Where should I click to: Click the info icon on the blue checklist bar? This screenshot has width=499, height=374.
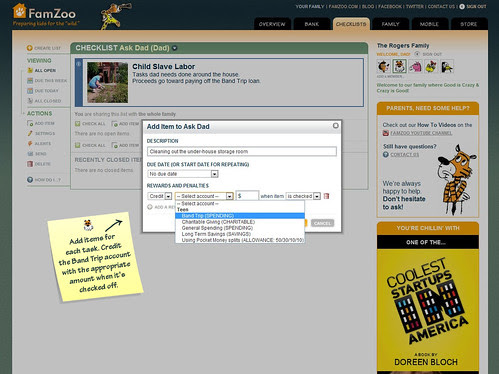point(79,64)
